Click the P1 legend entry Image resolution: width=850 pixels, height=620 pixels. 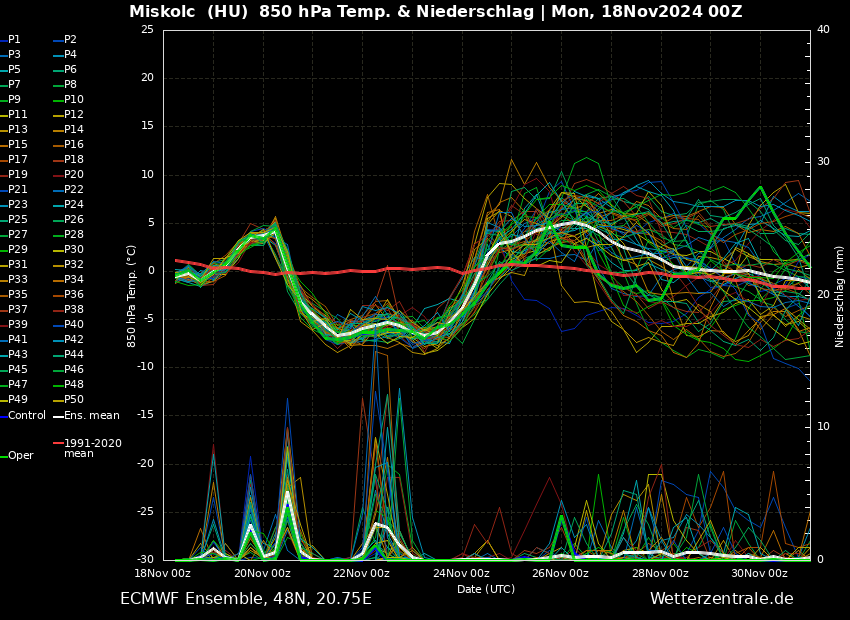point(14,40)
